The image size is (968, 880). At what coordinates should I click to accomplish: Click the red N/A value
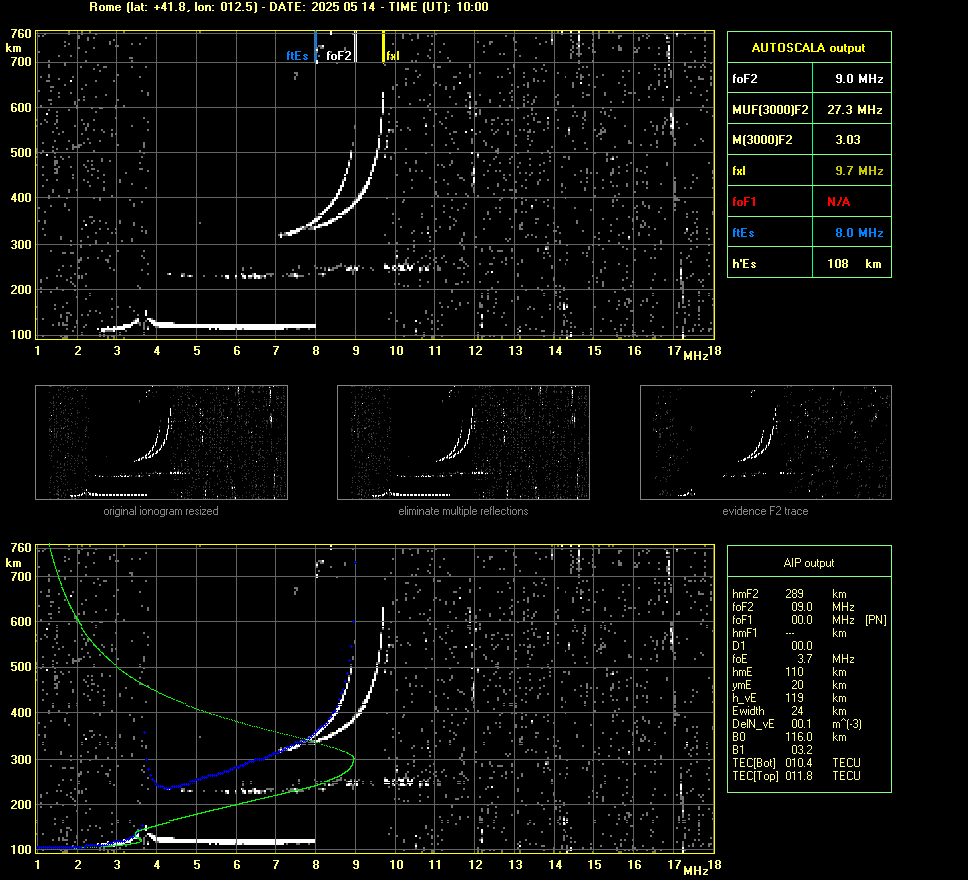coord(838,202)
